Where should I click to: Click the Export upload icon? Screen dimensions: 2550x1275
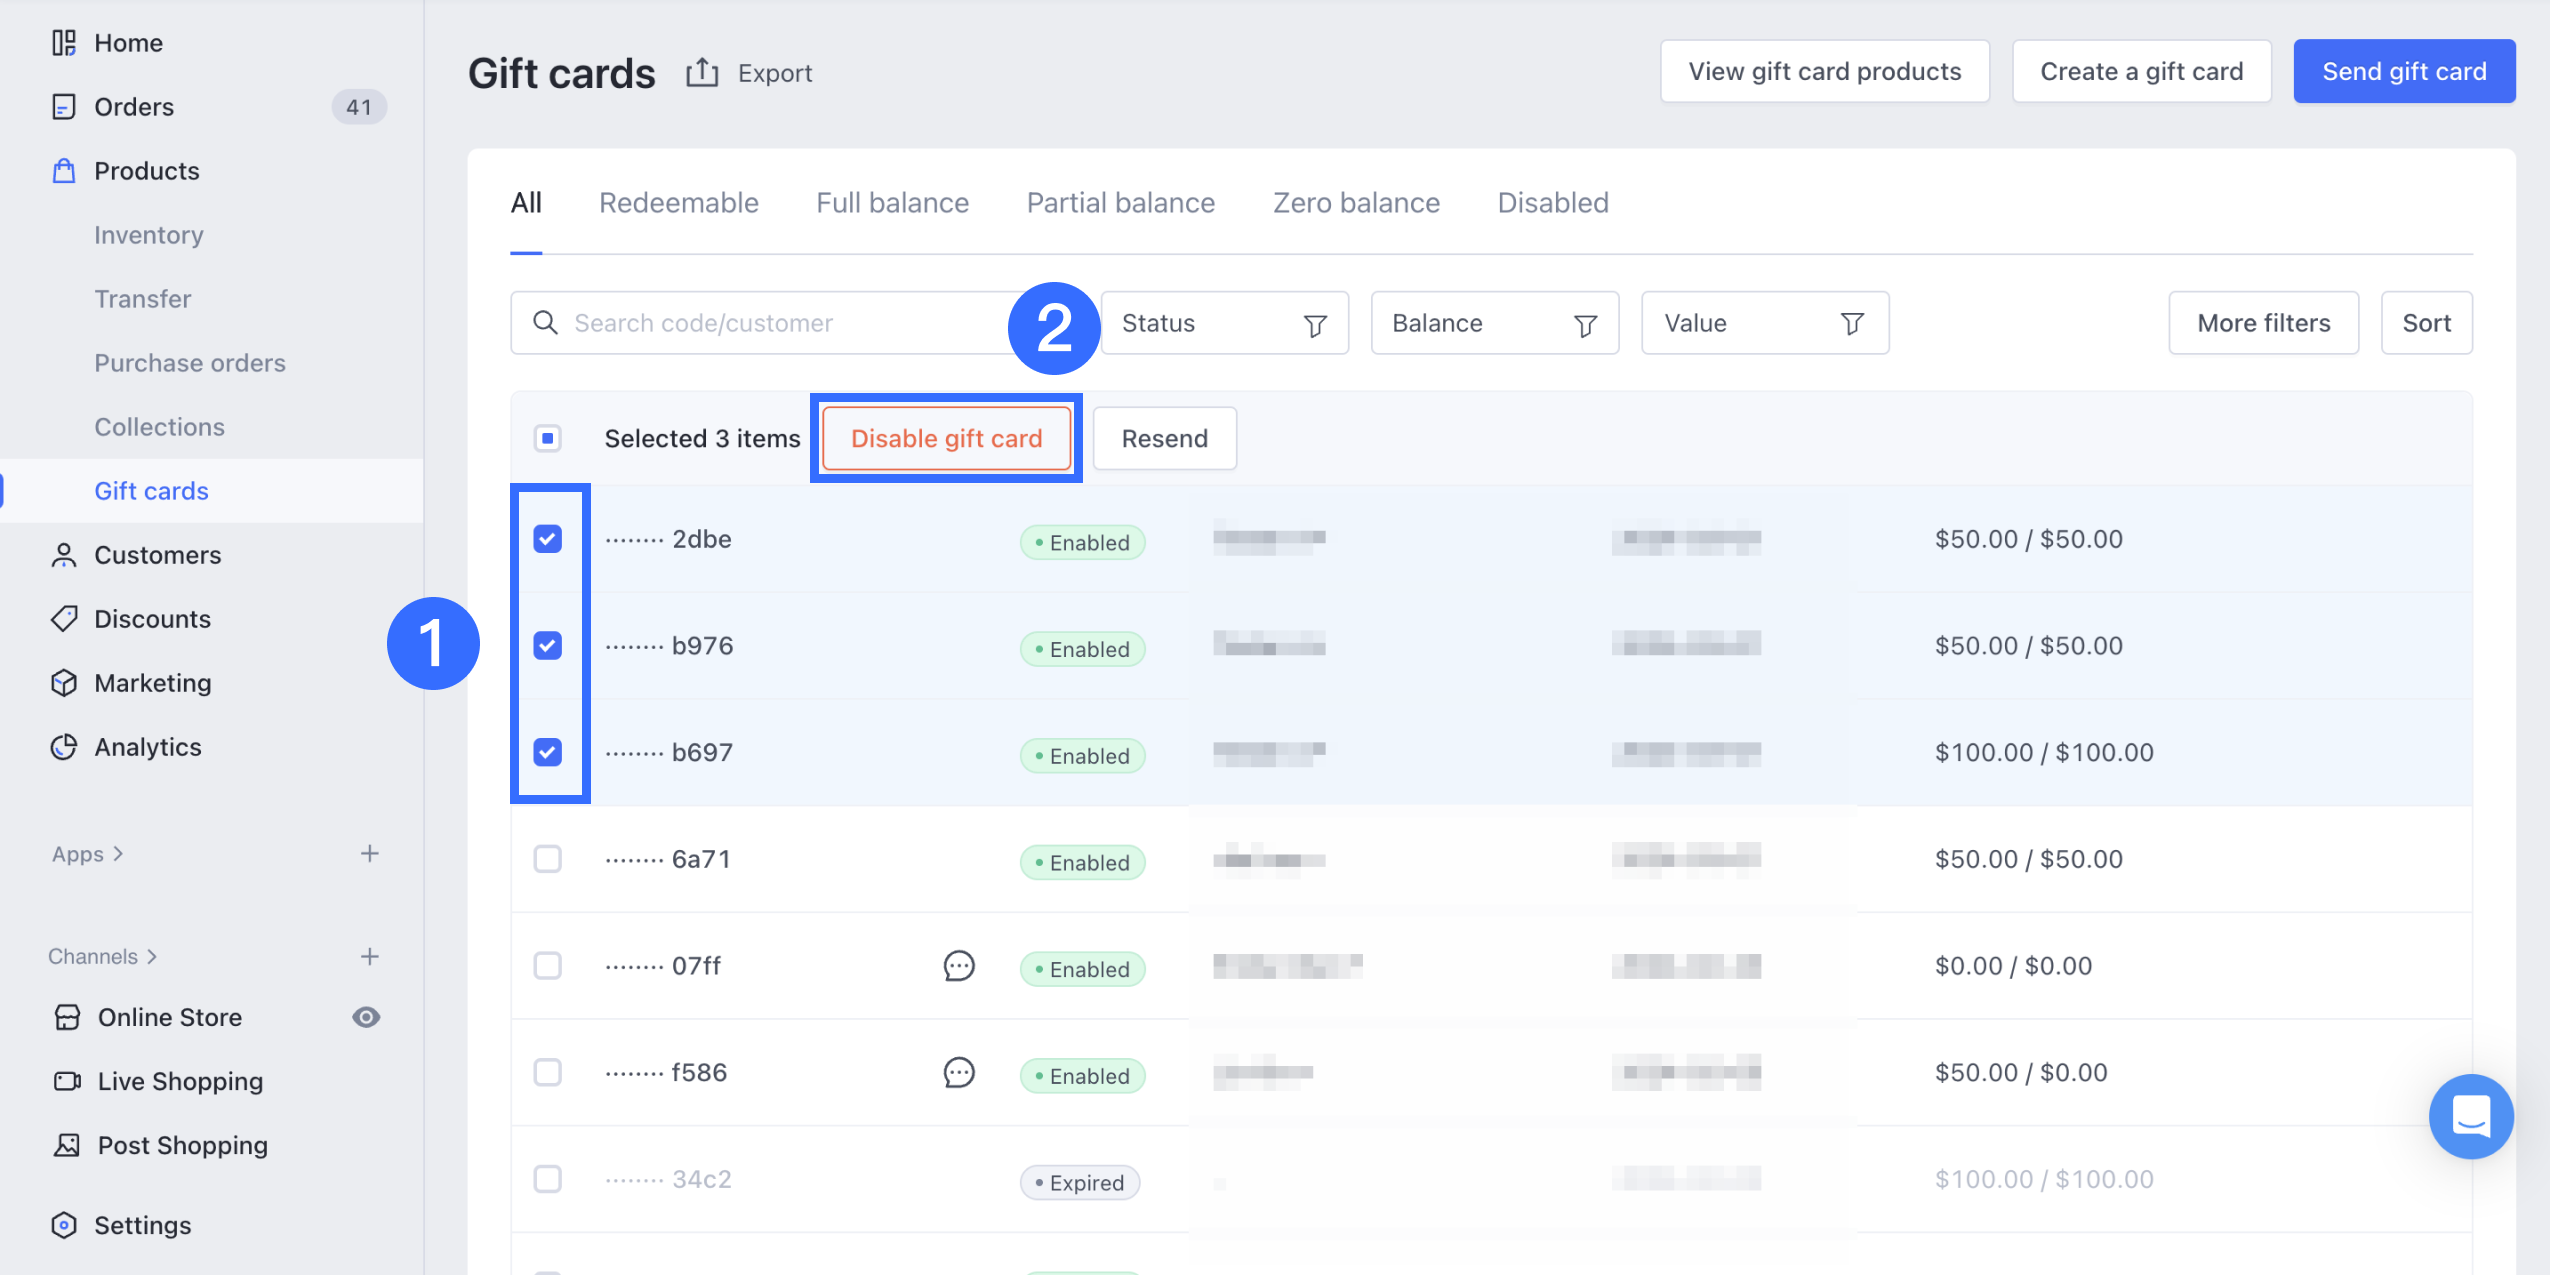[x=702, y=72]
